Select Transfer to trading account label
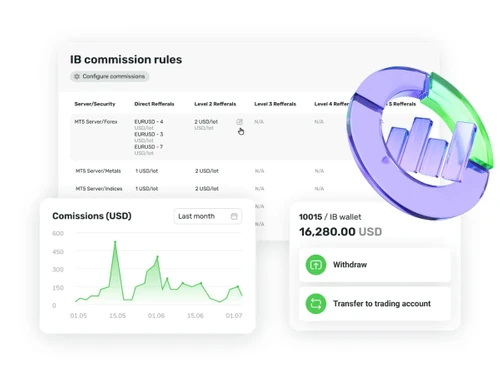The height and width of the screenshot is (375, 500). click(x=382, y=304)
